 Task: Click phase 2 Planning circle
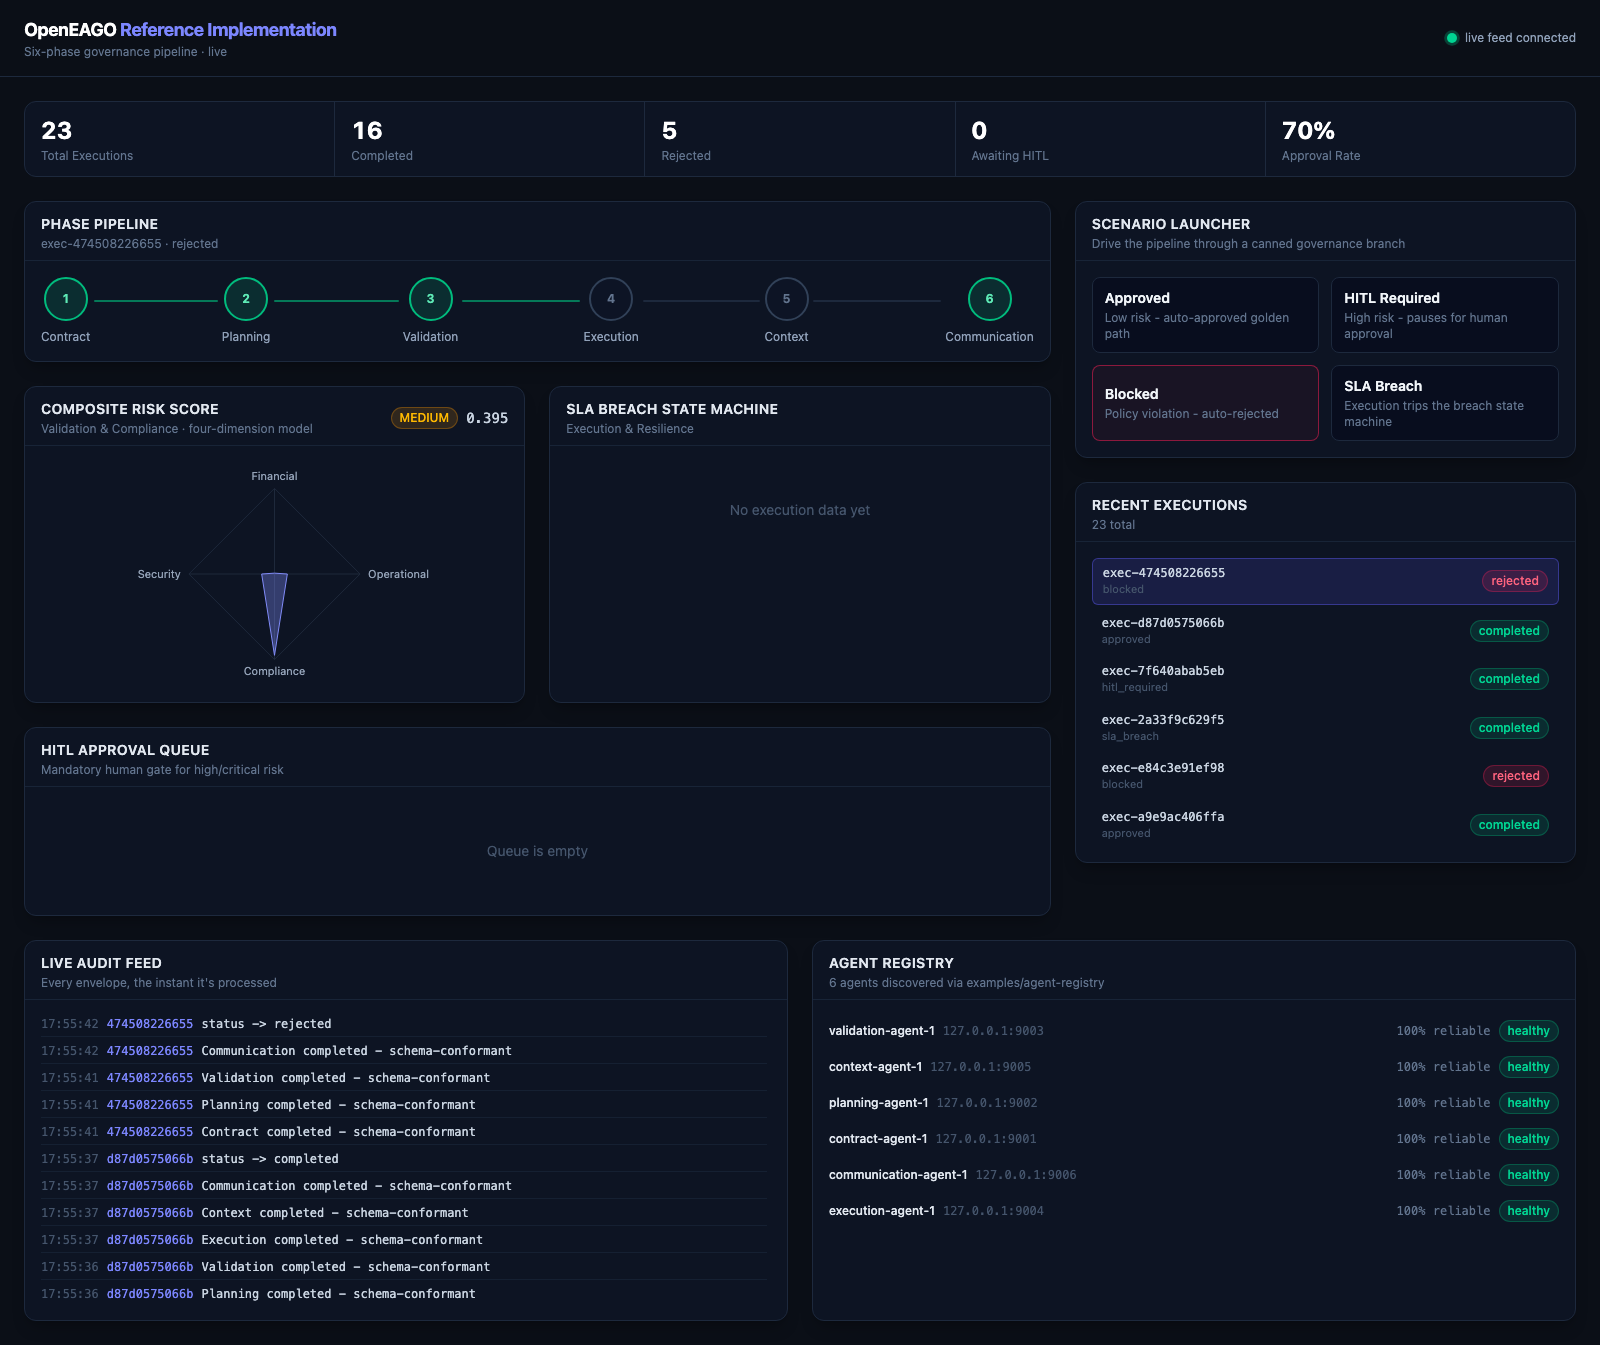246,299
